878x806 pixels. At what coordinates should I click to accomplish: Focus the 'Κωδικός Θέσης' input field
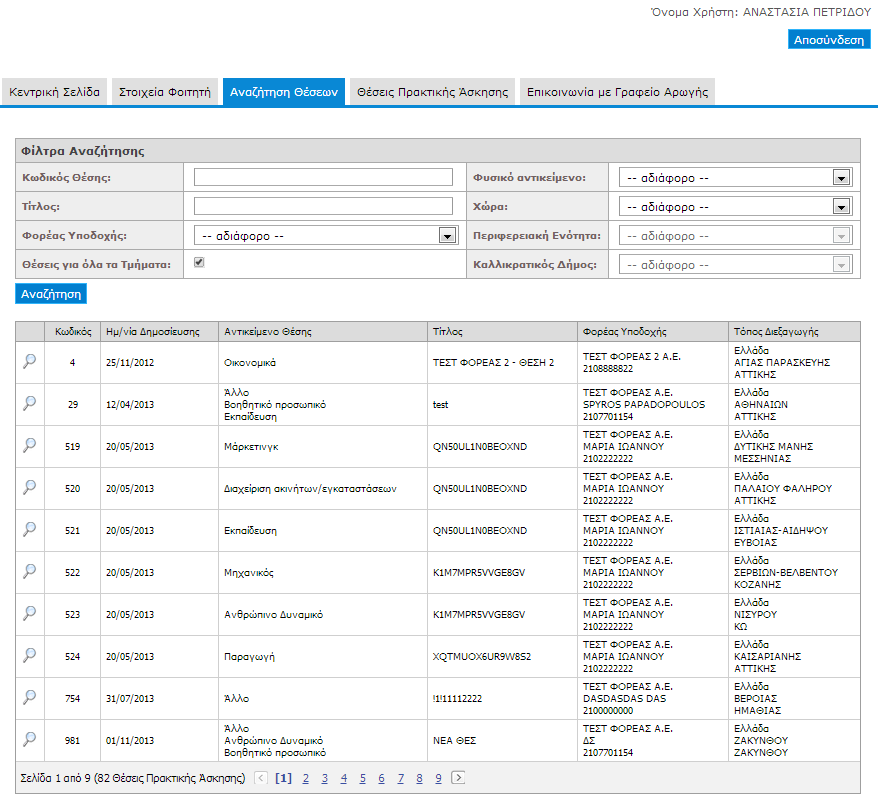[x=323, y=177]
